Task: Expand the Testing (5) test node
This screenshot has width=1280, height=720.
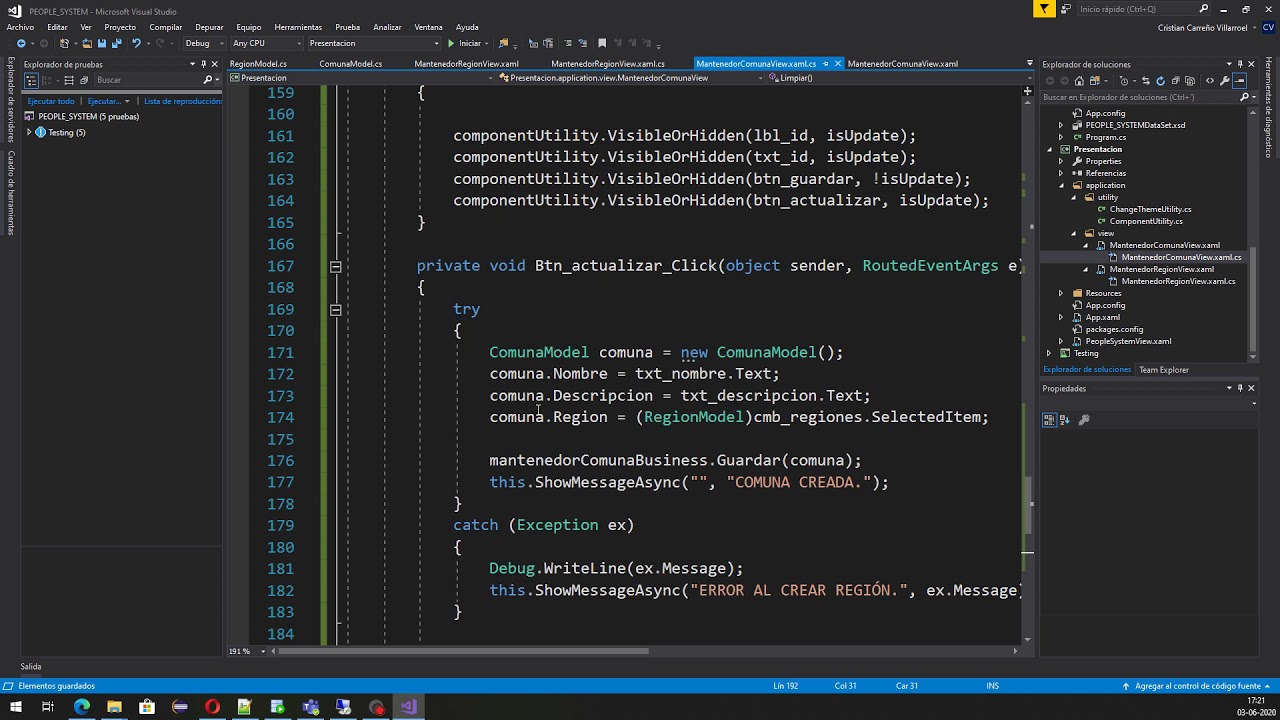Action: click(x=29, y=132)
